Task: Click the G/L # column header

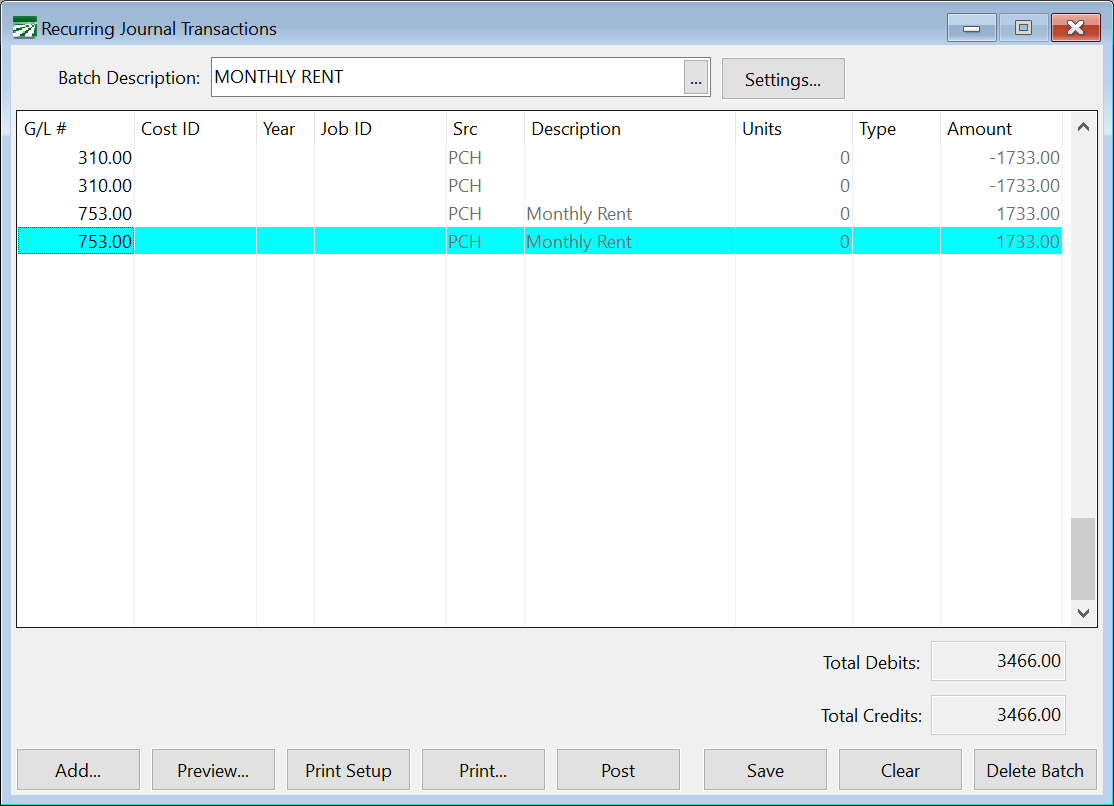Action: pyautogui.click(x=75, y=129)
